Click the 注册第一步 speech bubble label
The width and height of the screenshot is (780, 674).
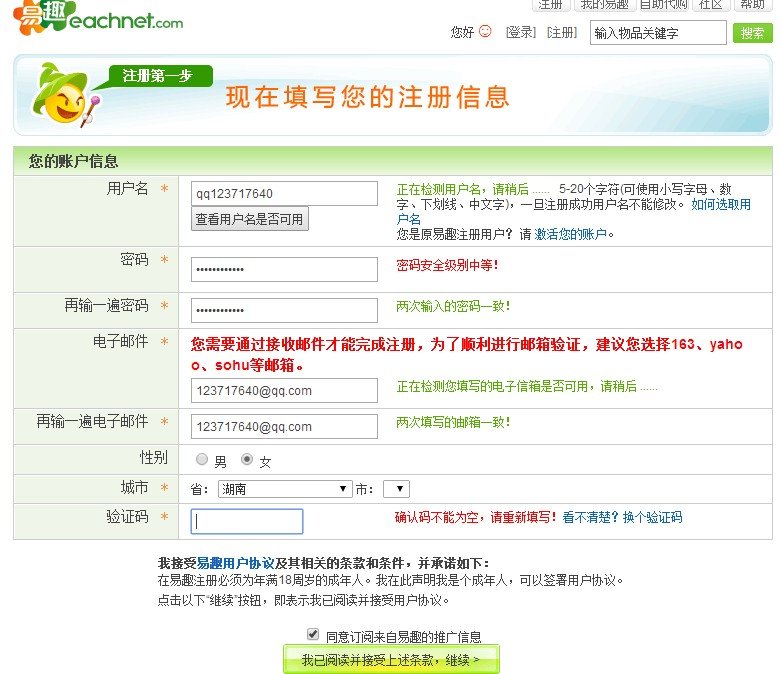(x=157, y=76)
